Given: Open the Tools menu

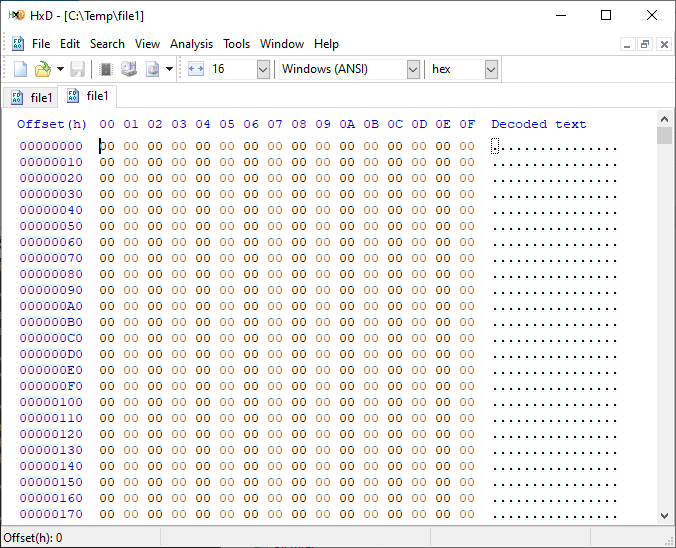Looking at the screenshot, I should pos(236,44).
